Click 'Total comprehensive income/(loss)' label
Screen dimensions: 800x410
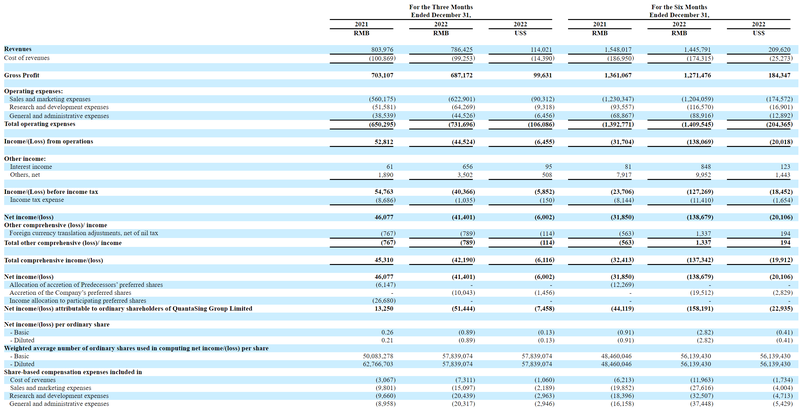[54, 260]
